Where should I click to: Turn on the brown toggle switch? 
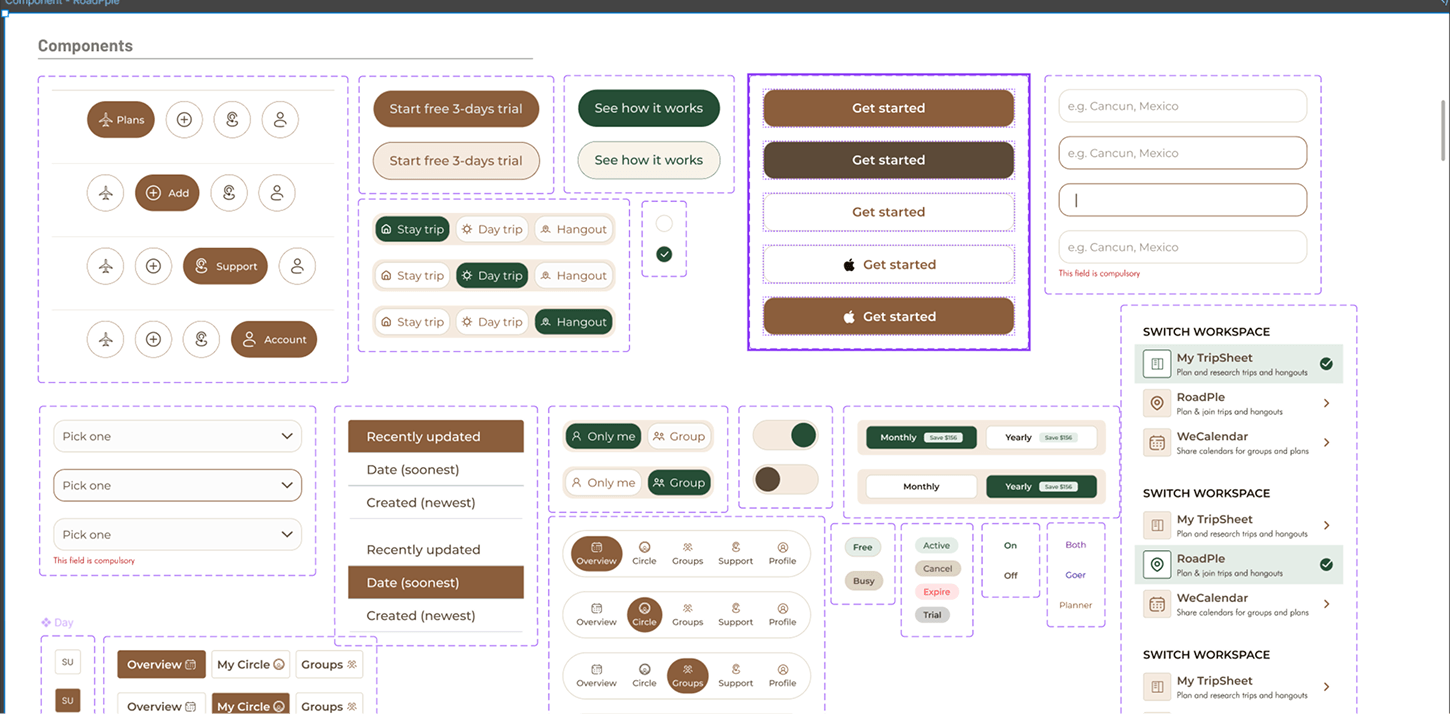pos(785,479)
